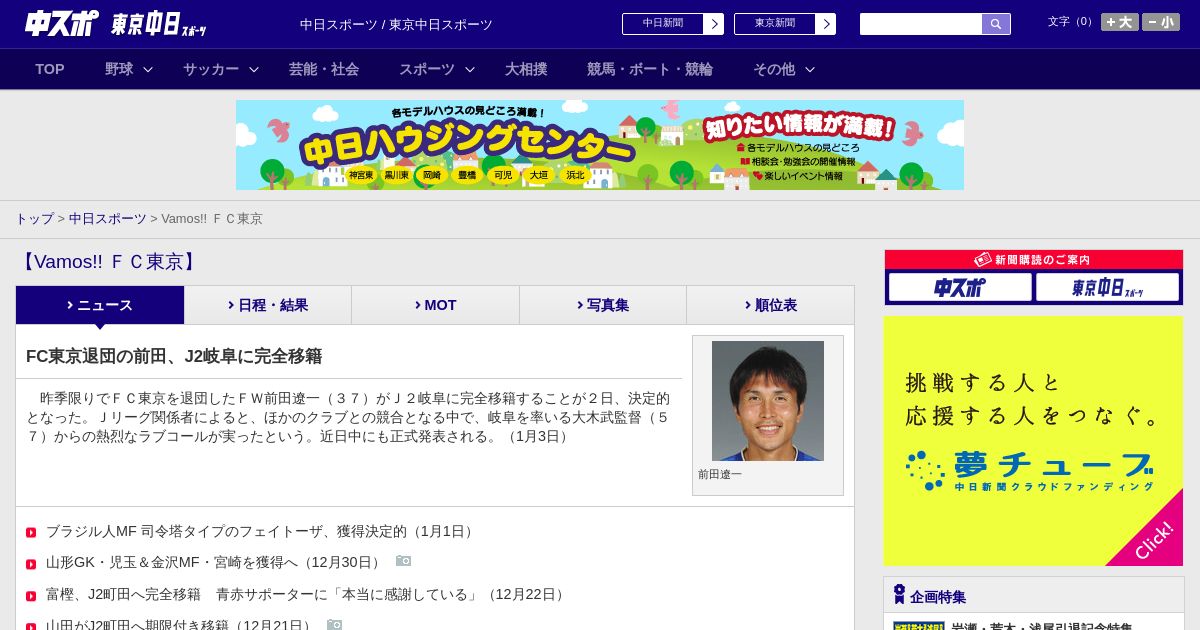
Task: Switch to 順位表 tab
Action: (x=770, y=305)
